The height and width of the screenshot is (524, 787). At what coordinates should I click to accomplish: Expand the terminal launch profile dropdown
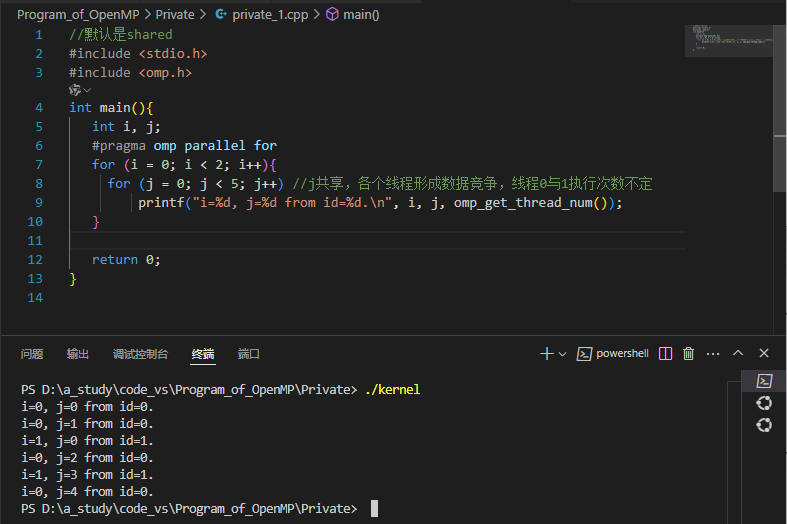pos(563,354)
